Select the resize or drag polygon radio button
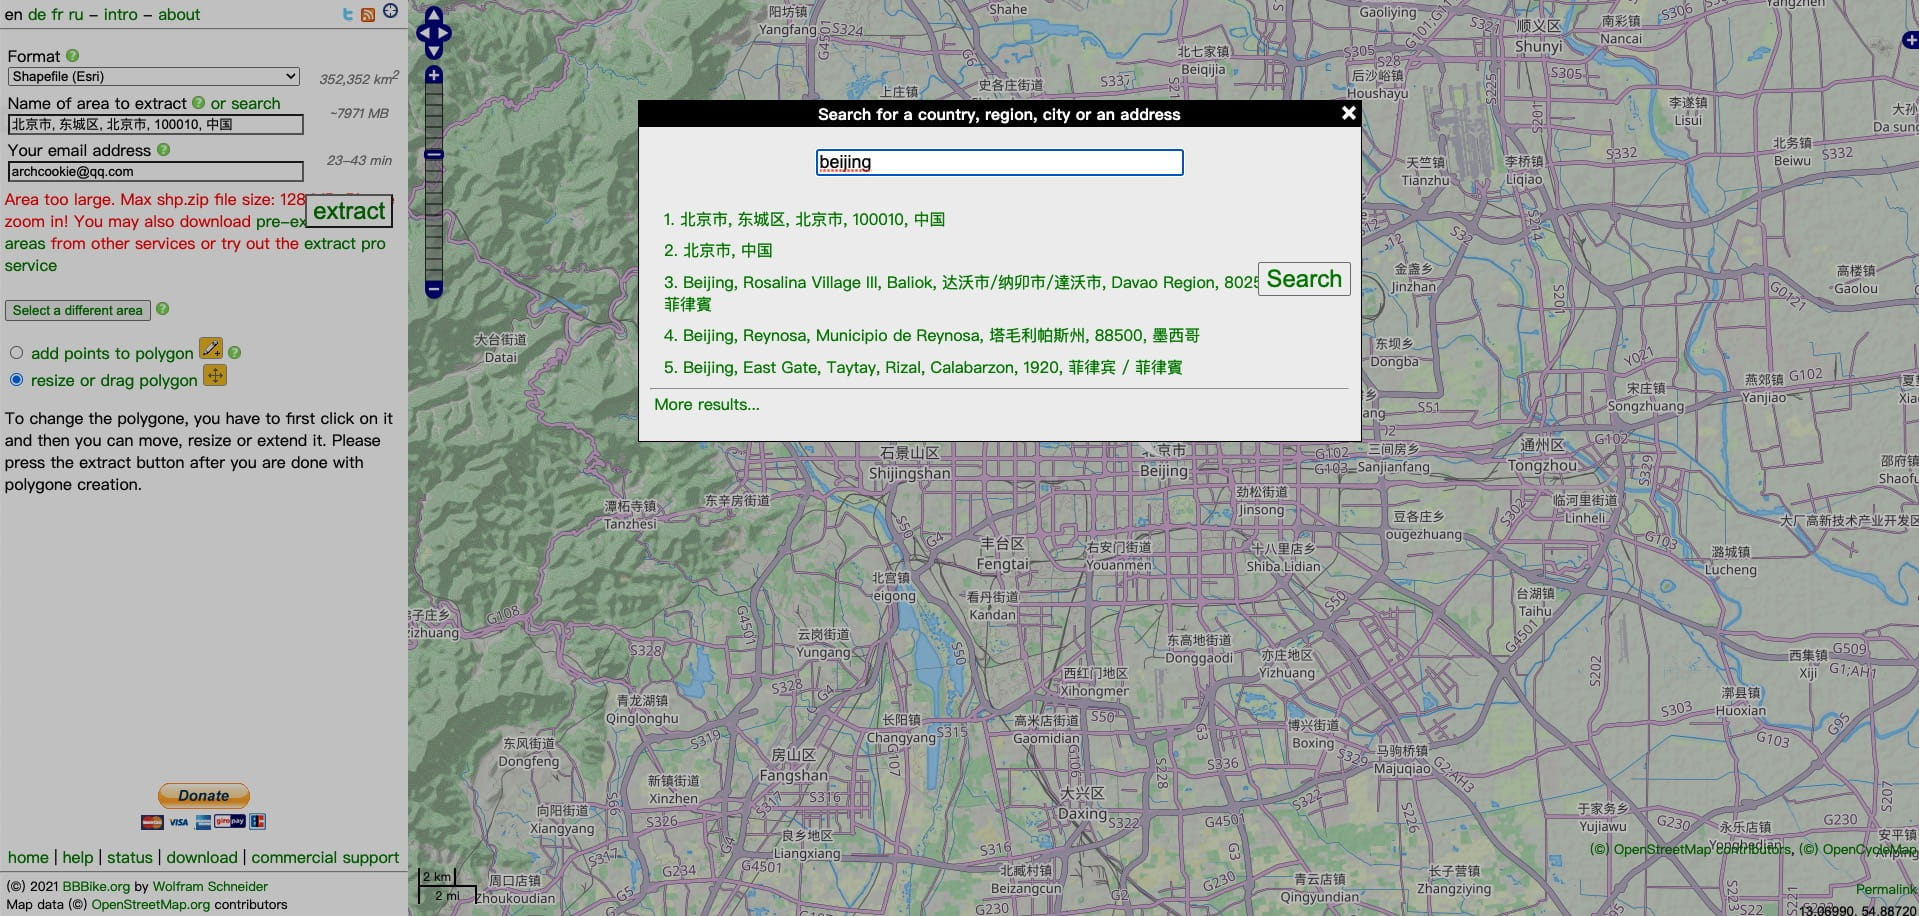The height and width of the screenshot is (916, 1919). click(x=16, y=380)
